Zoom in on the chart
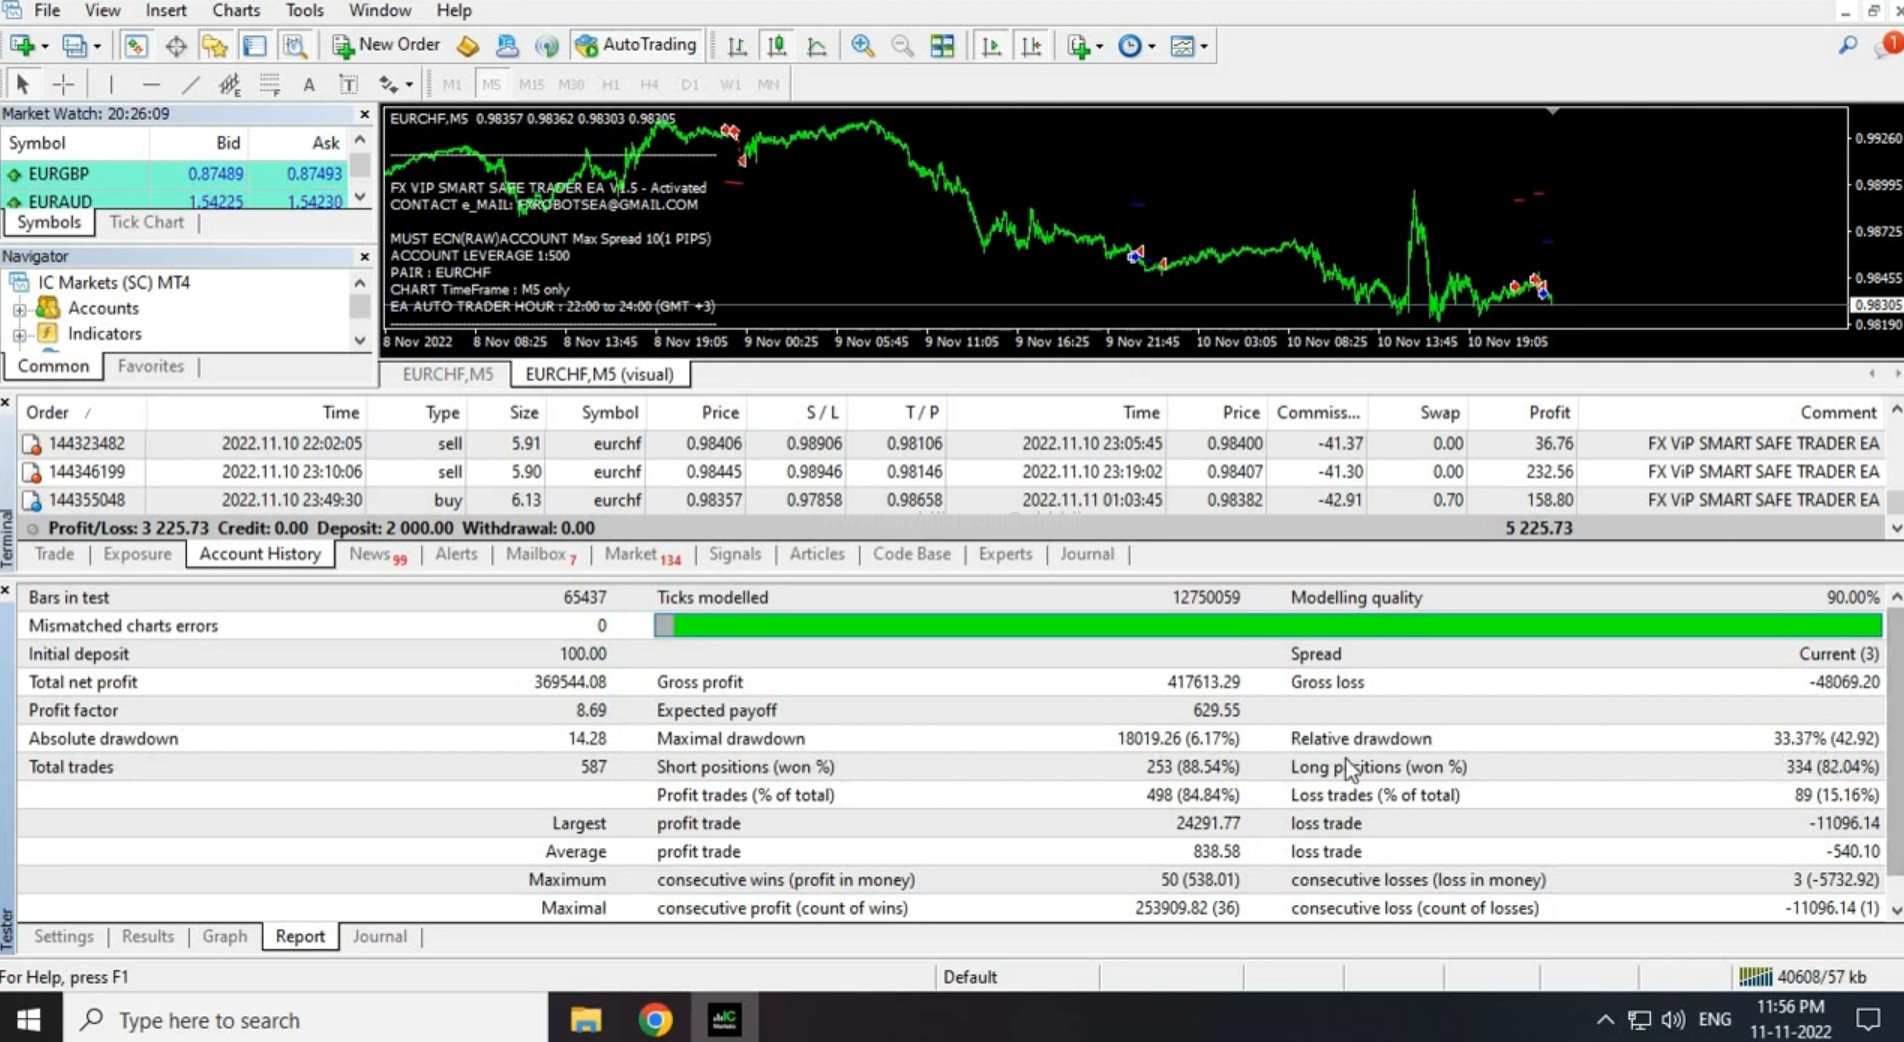Viewport: 1904px width, 1042px height. [862, 46]
